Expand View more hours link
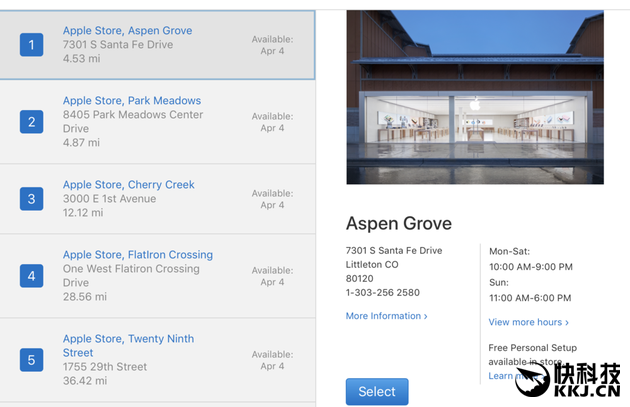 [x=529, y=322]
